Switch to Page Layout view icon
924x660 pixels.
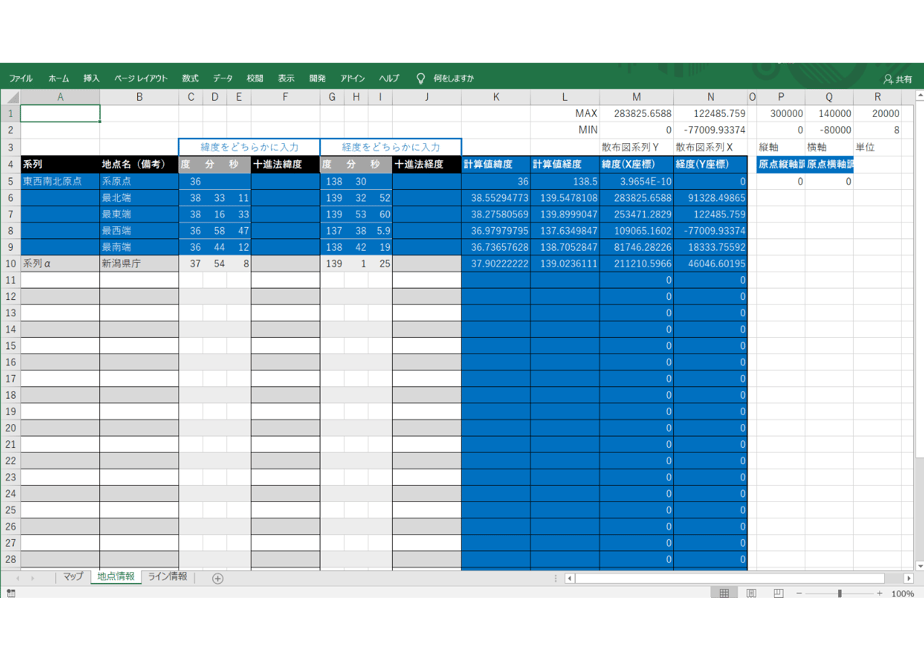(751, 593)
